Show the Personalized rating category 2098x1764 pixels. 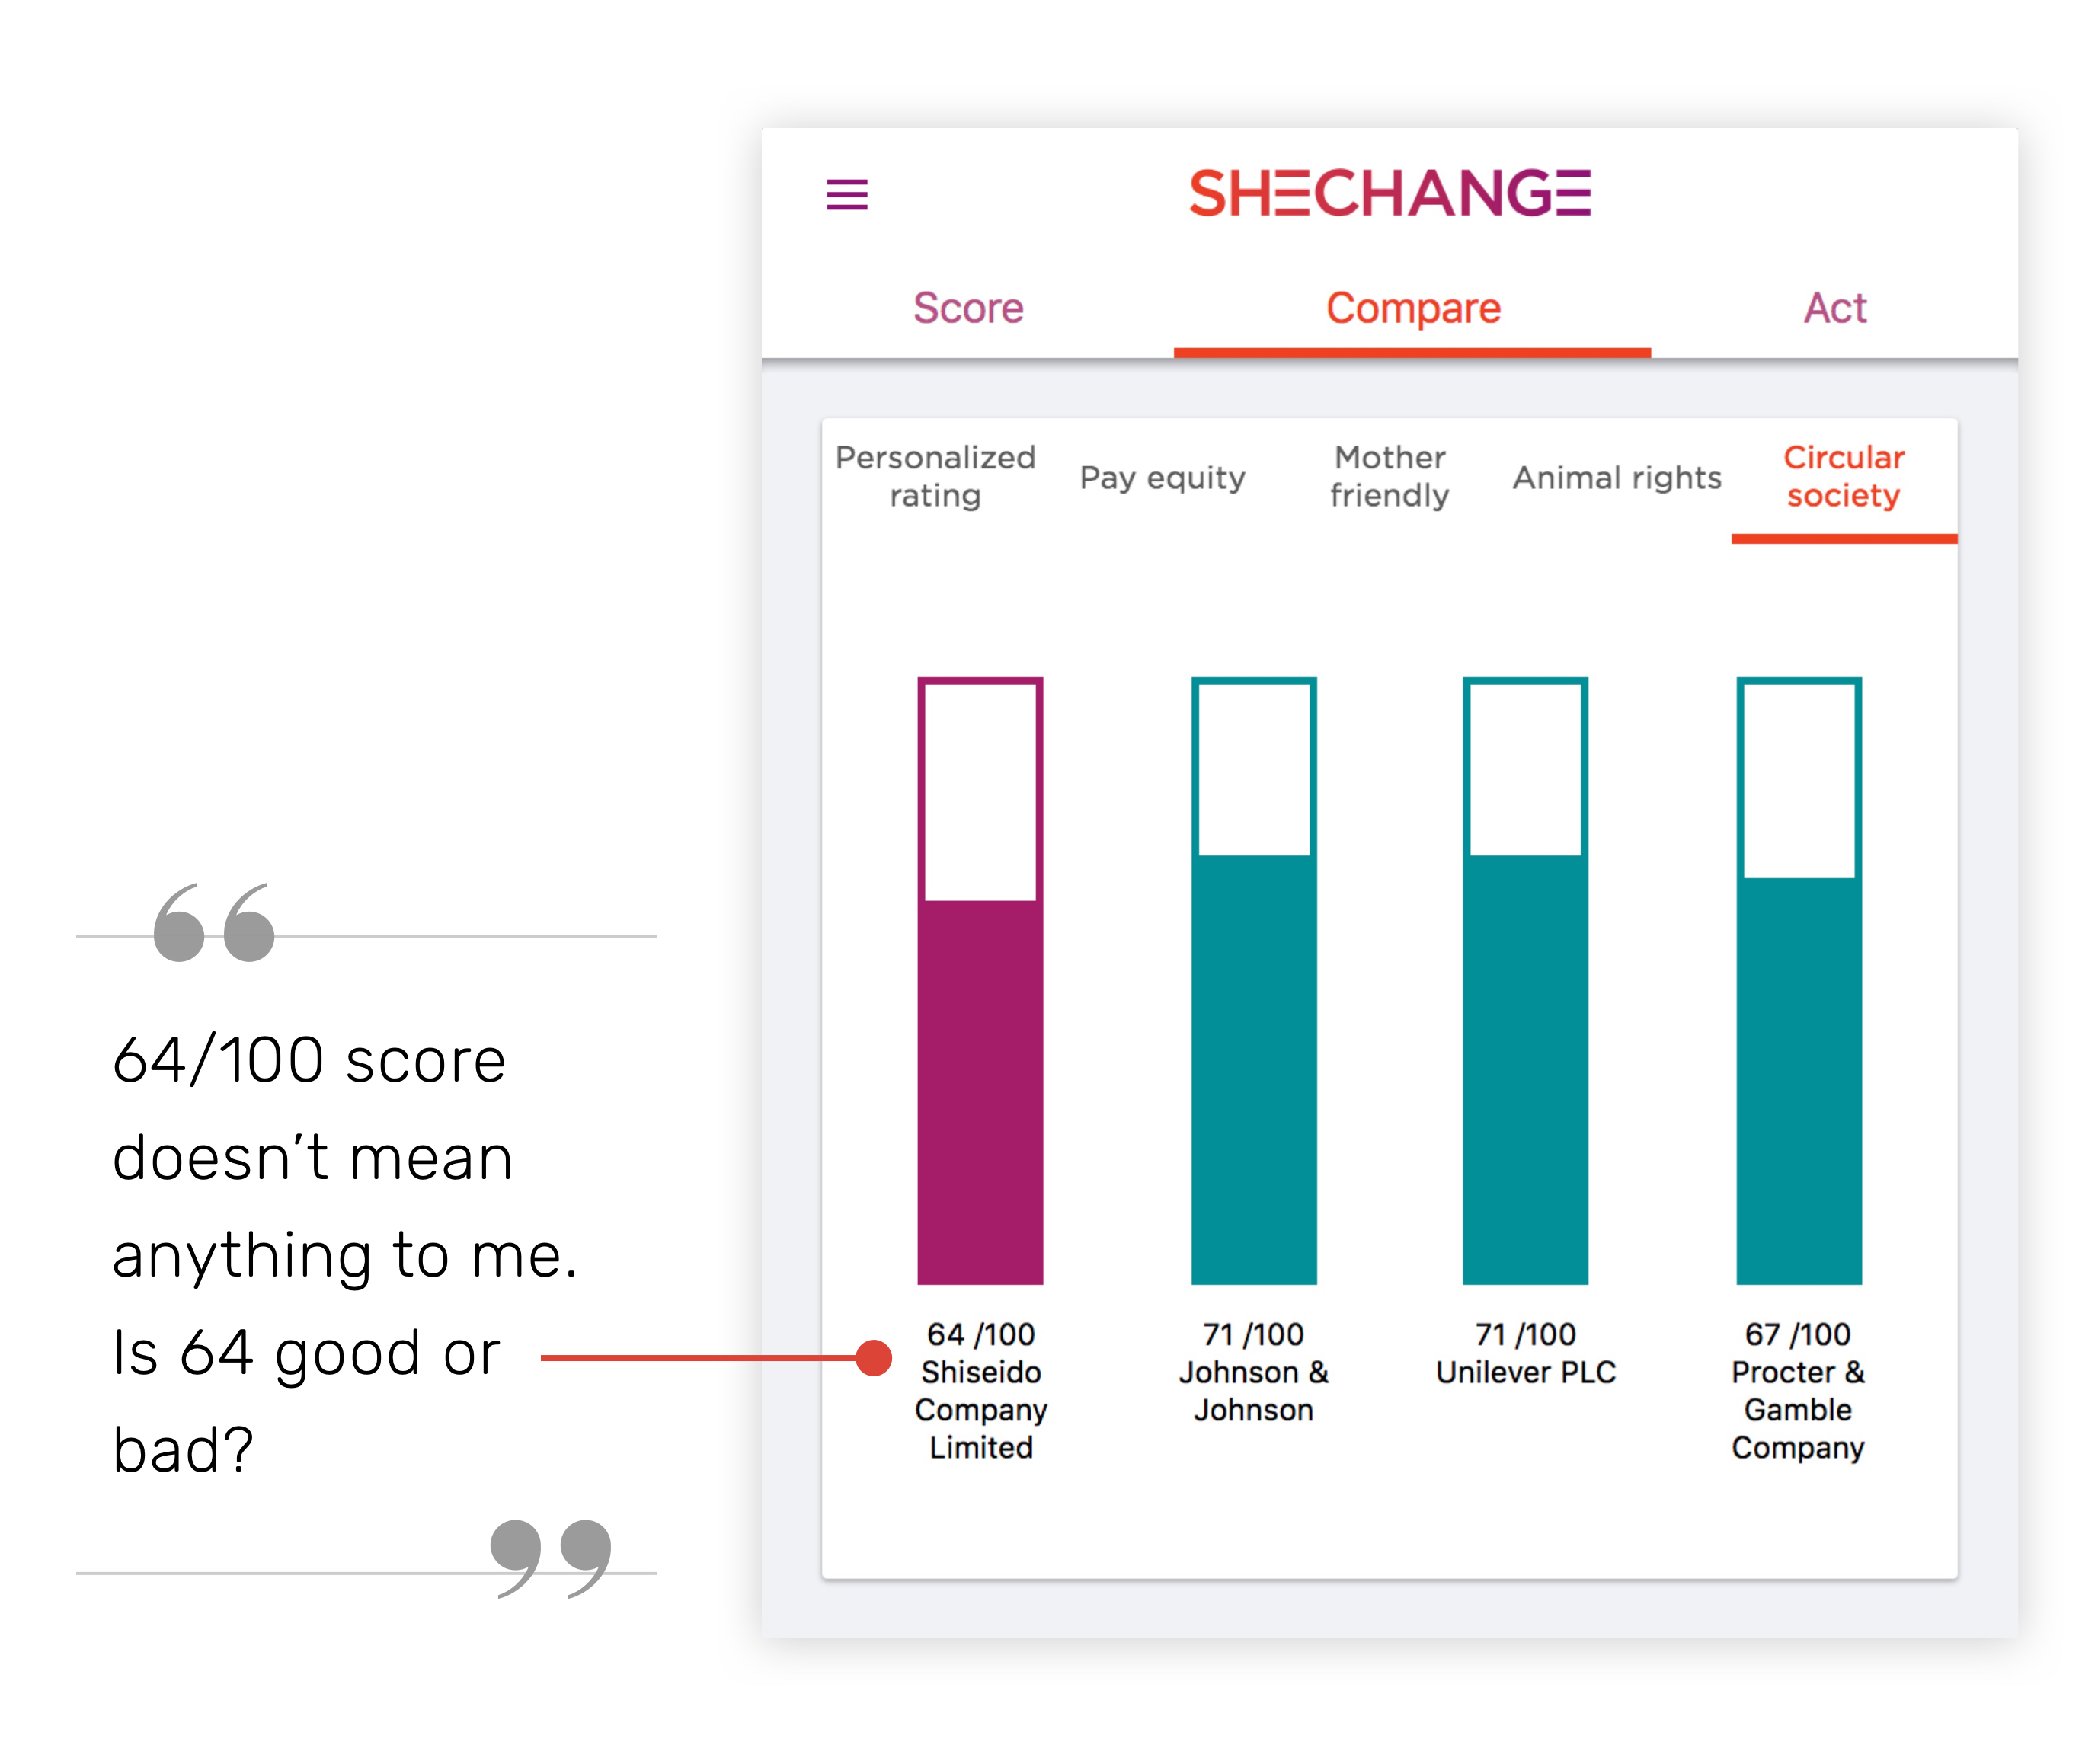click(x=935, y=476)
